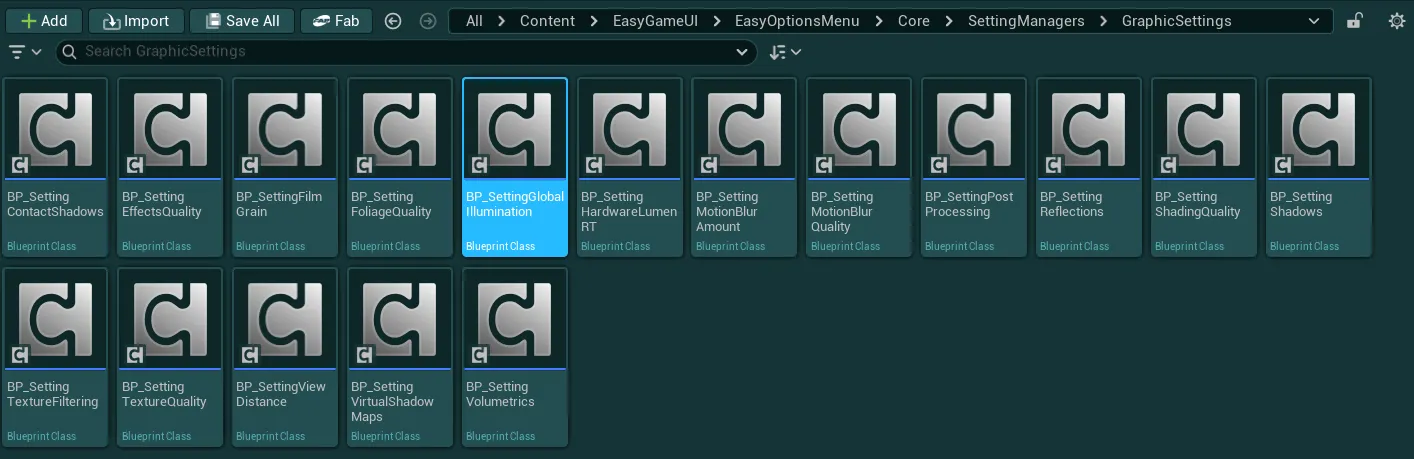This screenshot has width=1414, height=459.
Task: Select the BP_SettingShadows asset
Action: [1319, 167]
